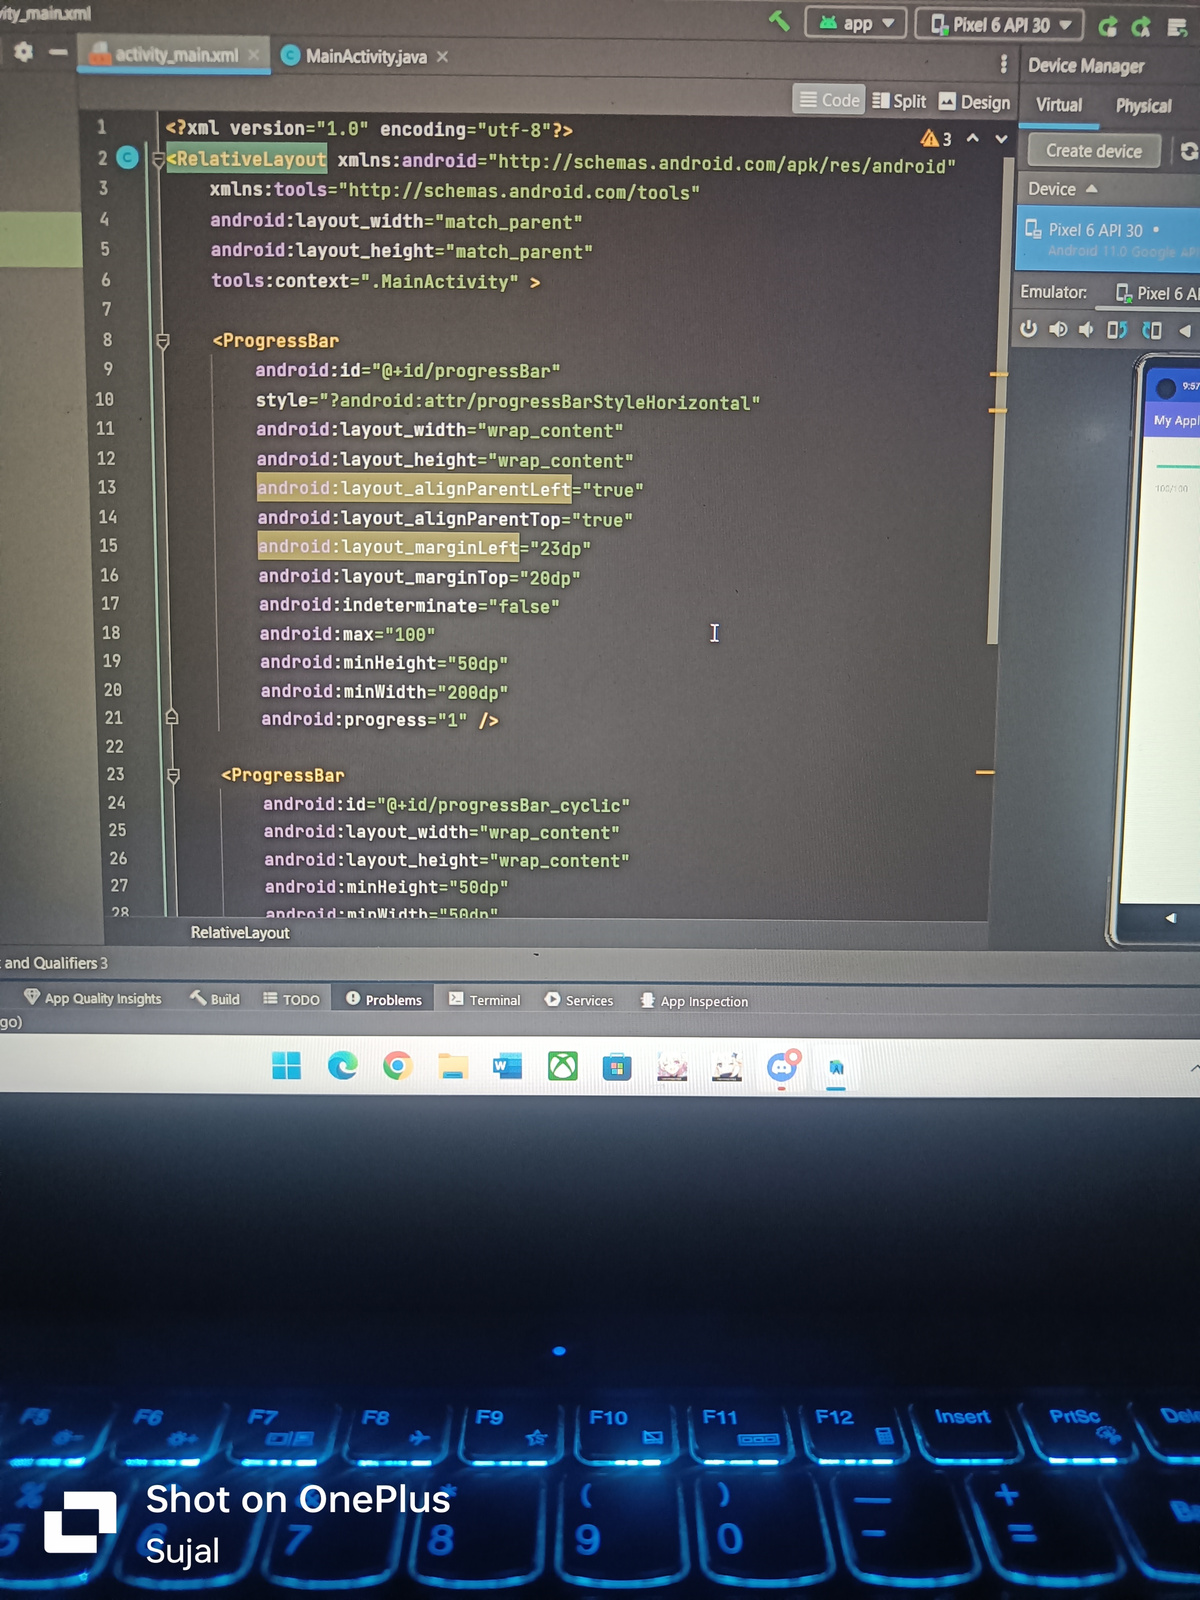Click the RelativeLayout breadcrumb below the editor
The image size is (1200, 1600).
pyautogui.click(x=240, y=932)
